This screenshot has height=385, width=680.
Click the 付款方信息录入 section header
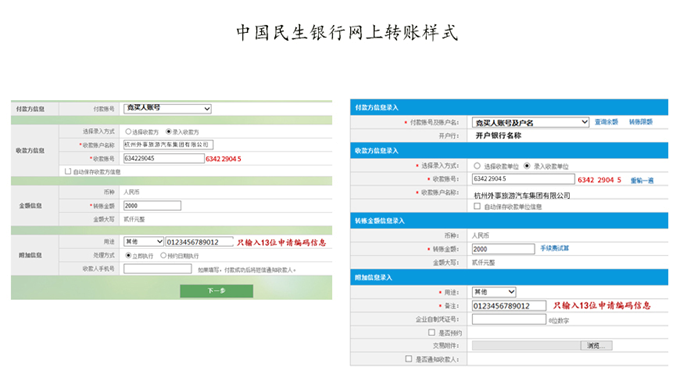[x=509, y=108]
